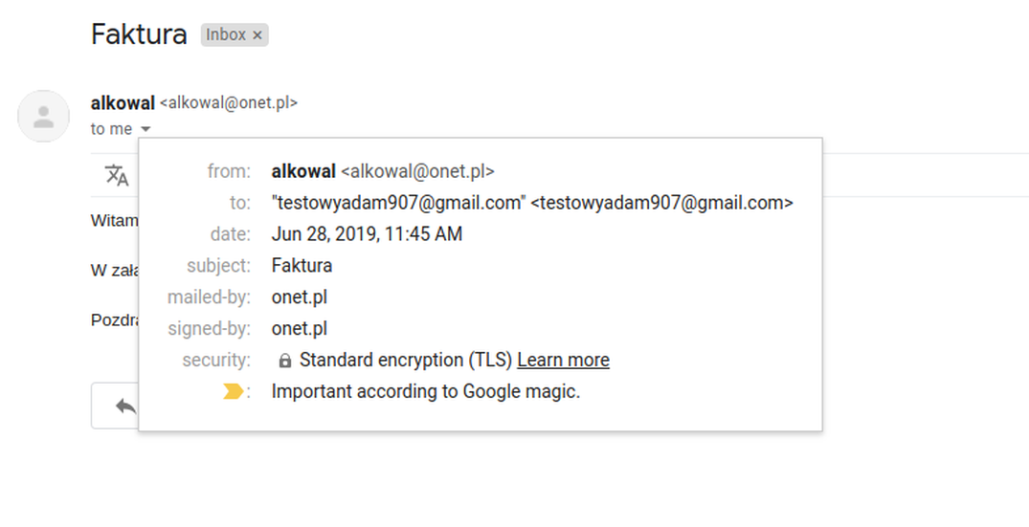Open the Learn more link
This screenshot has height=527, width=1029.
pyautogui.click(x=563, y=360)
